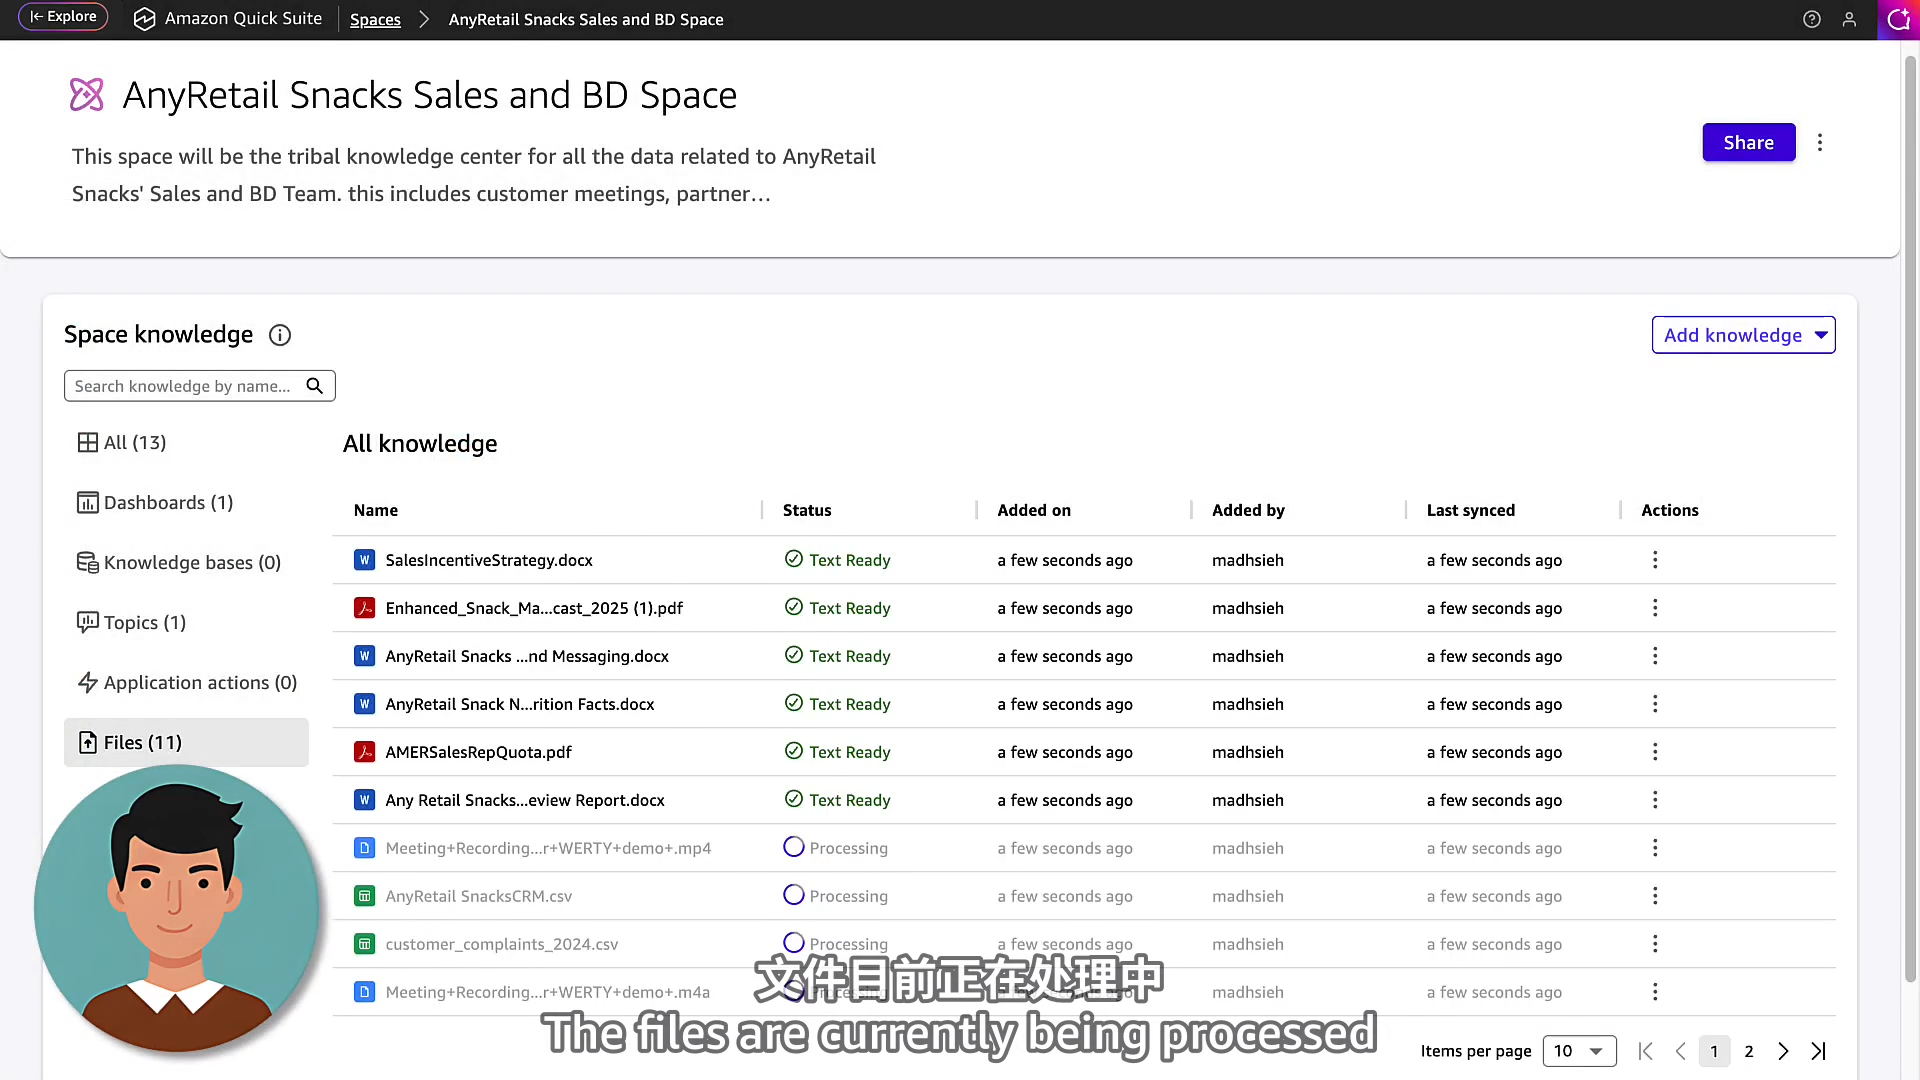Click the Share button
The width and height of the screenshot is (1920, 1080).
[x=1748, y=142]
